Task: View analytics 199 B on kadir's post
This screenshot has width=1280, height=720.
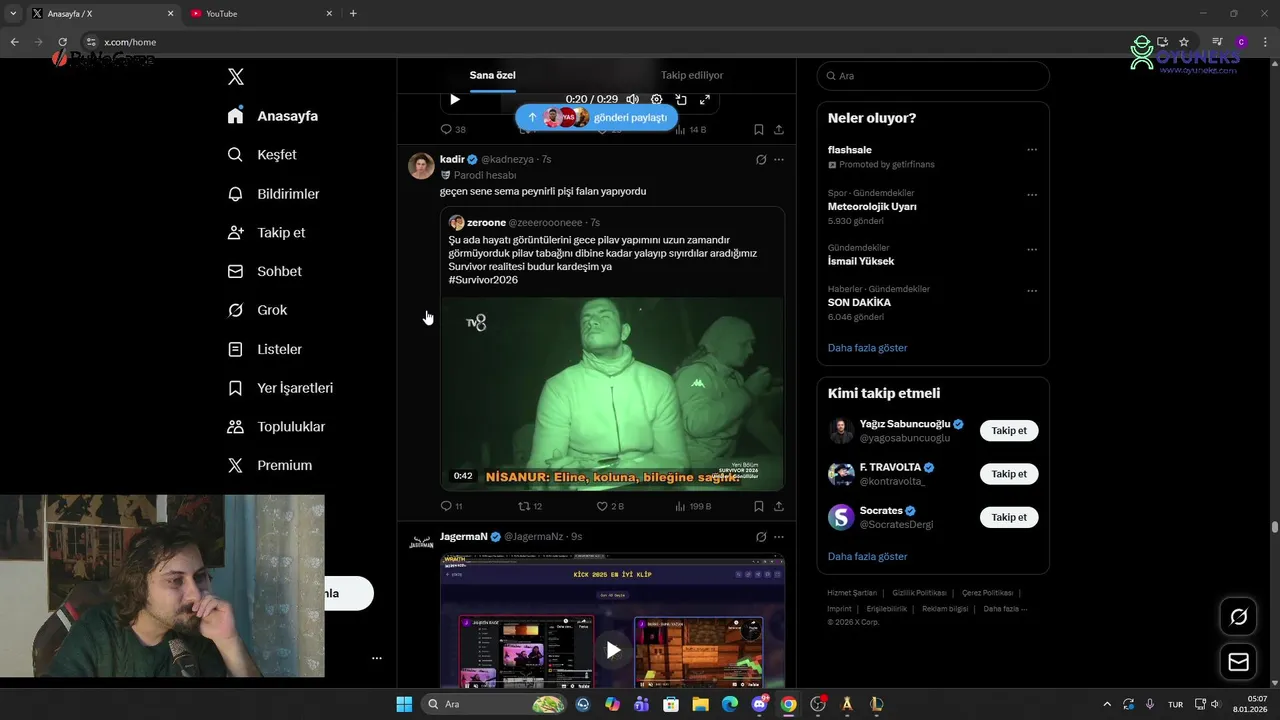Action: pyautogui.click(x=693, y=507)
